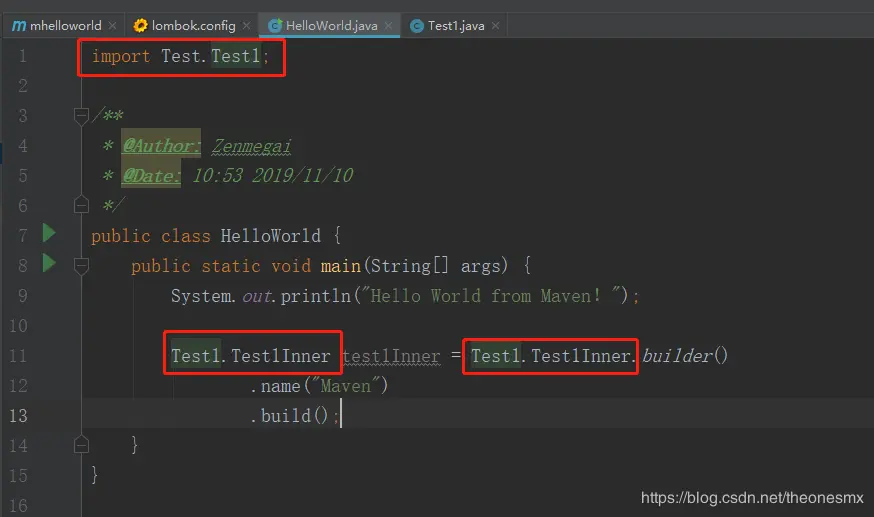The height and width of the screenshot is (517, 874).
Task: Run the HelloWorld class via gutter arrow
Action: click(x=49, y=233)
